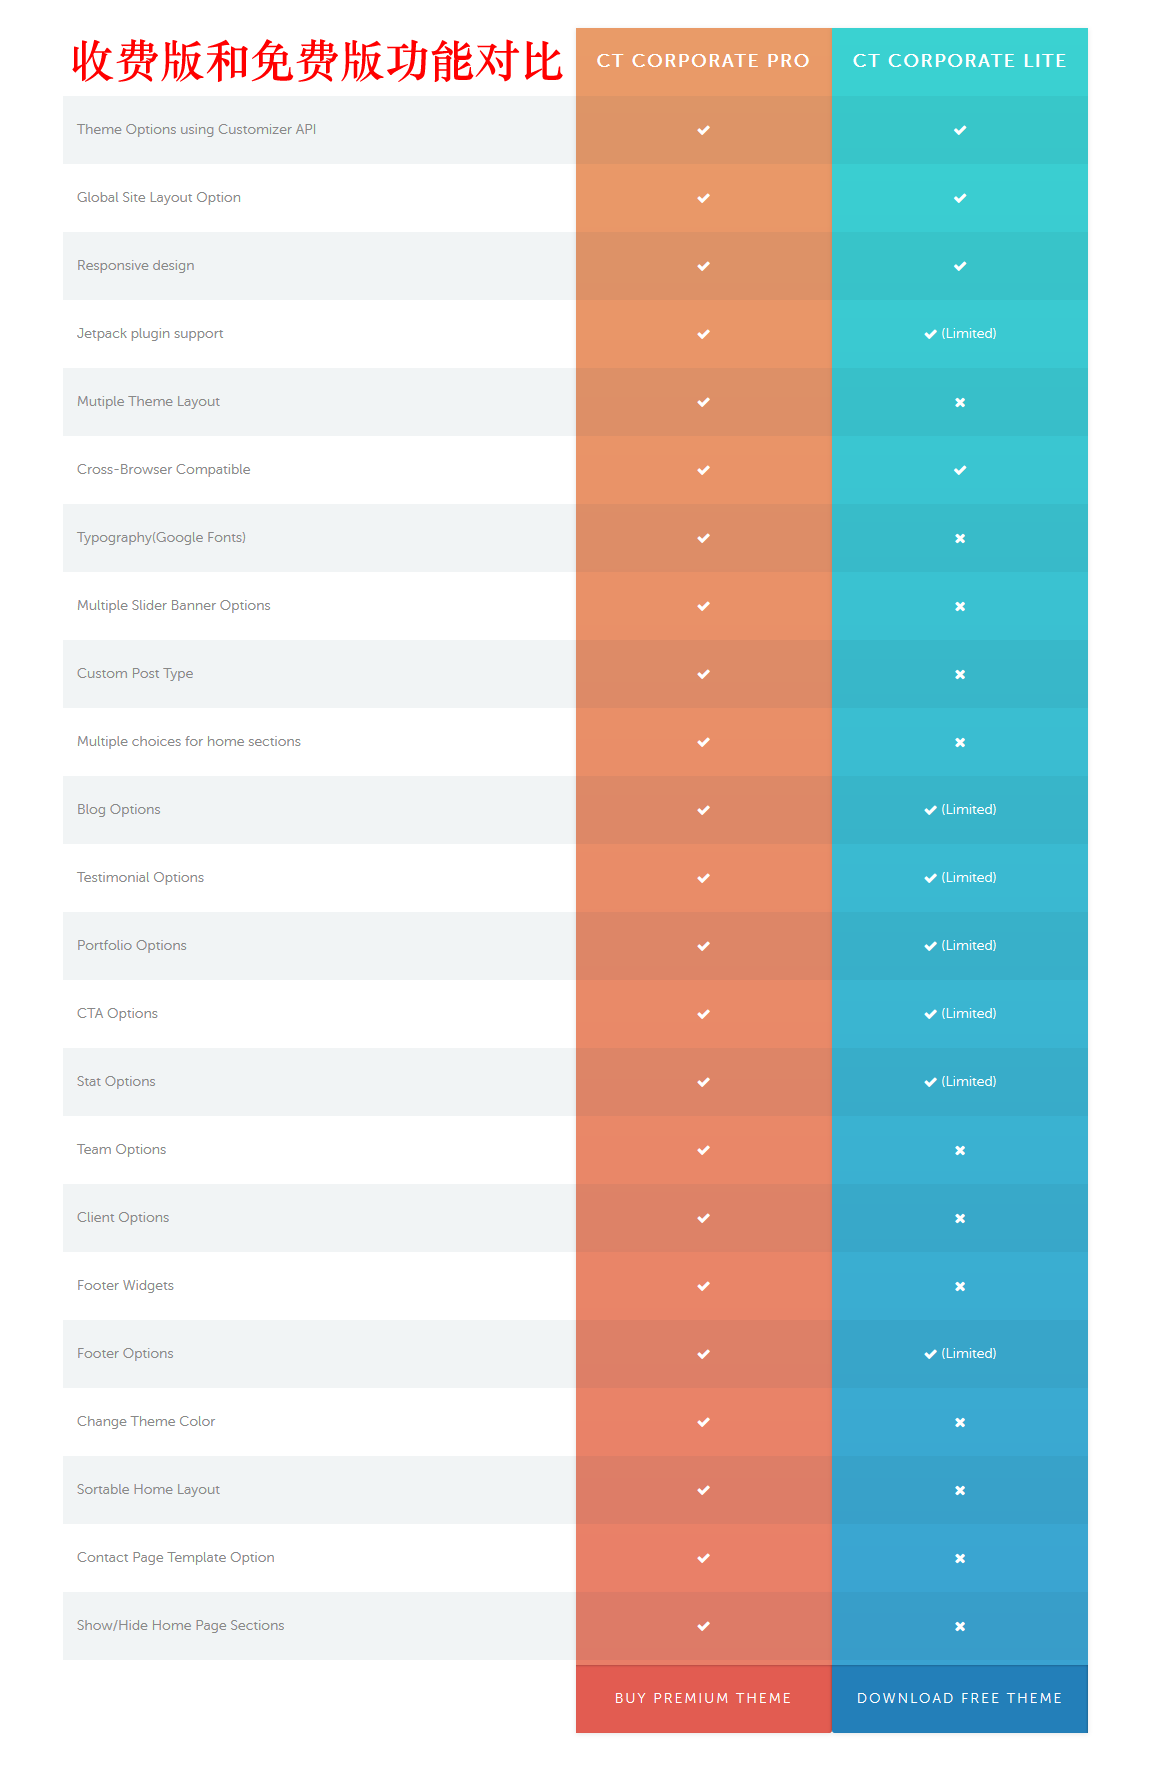This screenshot has height=1768, width=1168.
Task: Click Pro checkmark for Custom Post Type
Action: (704, 674)
